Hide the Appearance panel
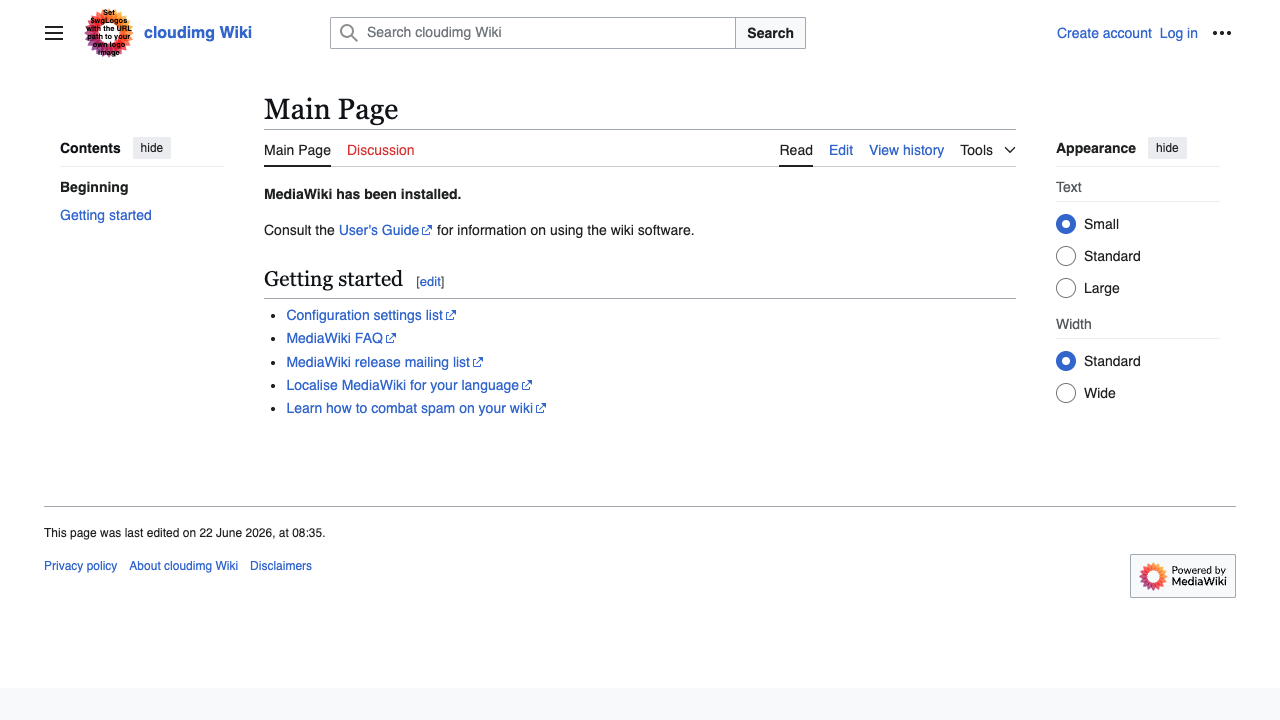Image resolution: width=1280 pixels, height=720 pixels. pyautogui.click(x=1167, y=148)
